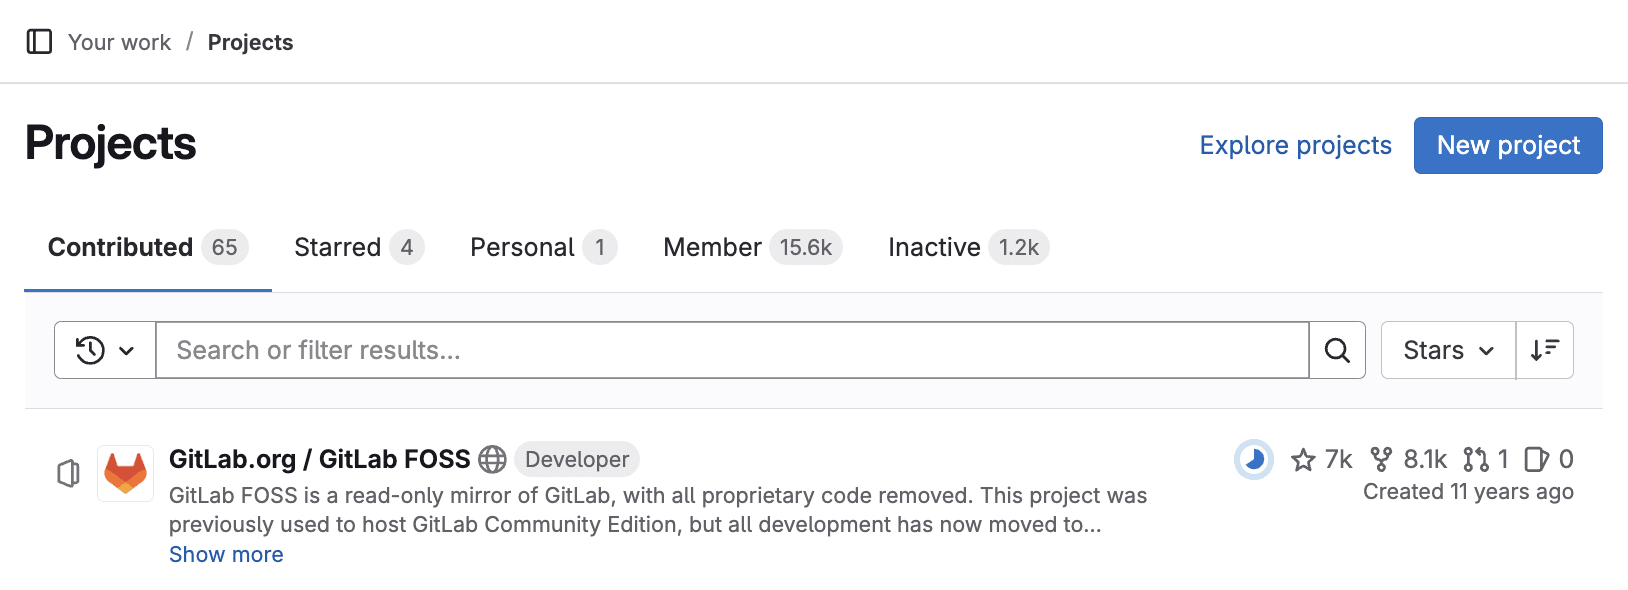Switch to the Starred tab
Viewport: 1628px width, 590px height.
(x=359, y=247)
